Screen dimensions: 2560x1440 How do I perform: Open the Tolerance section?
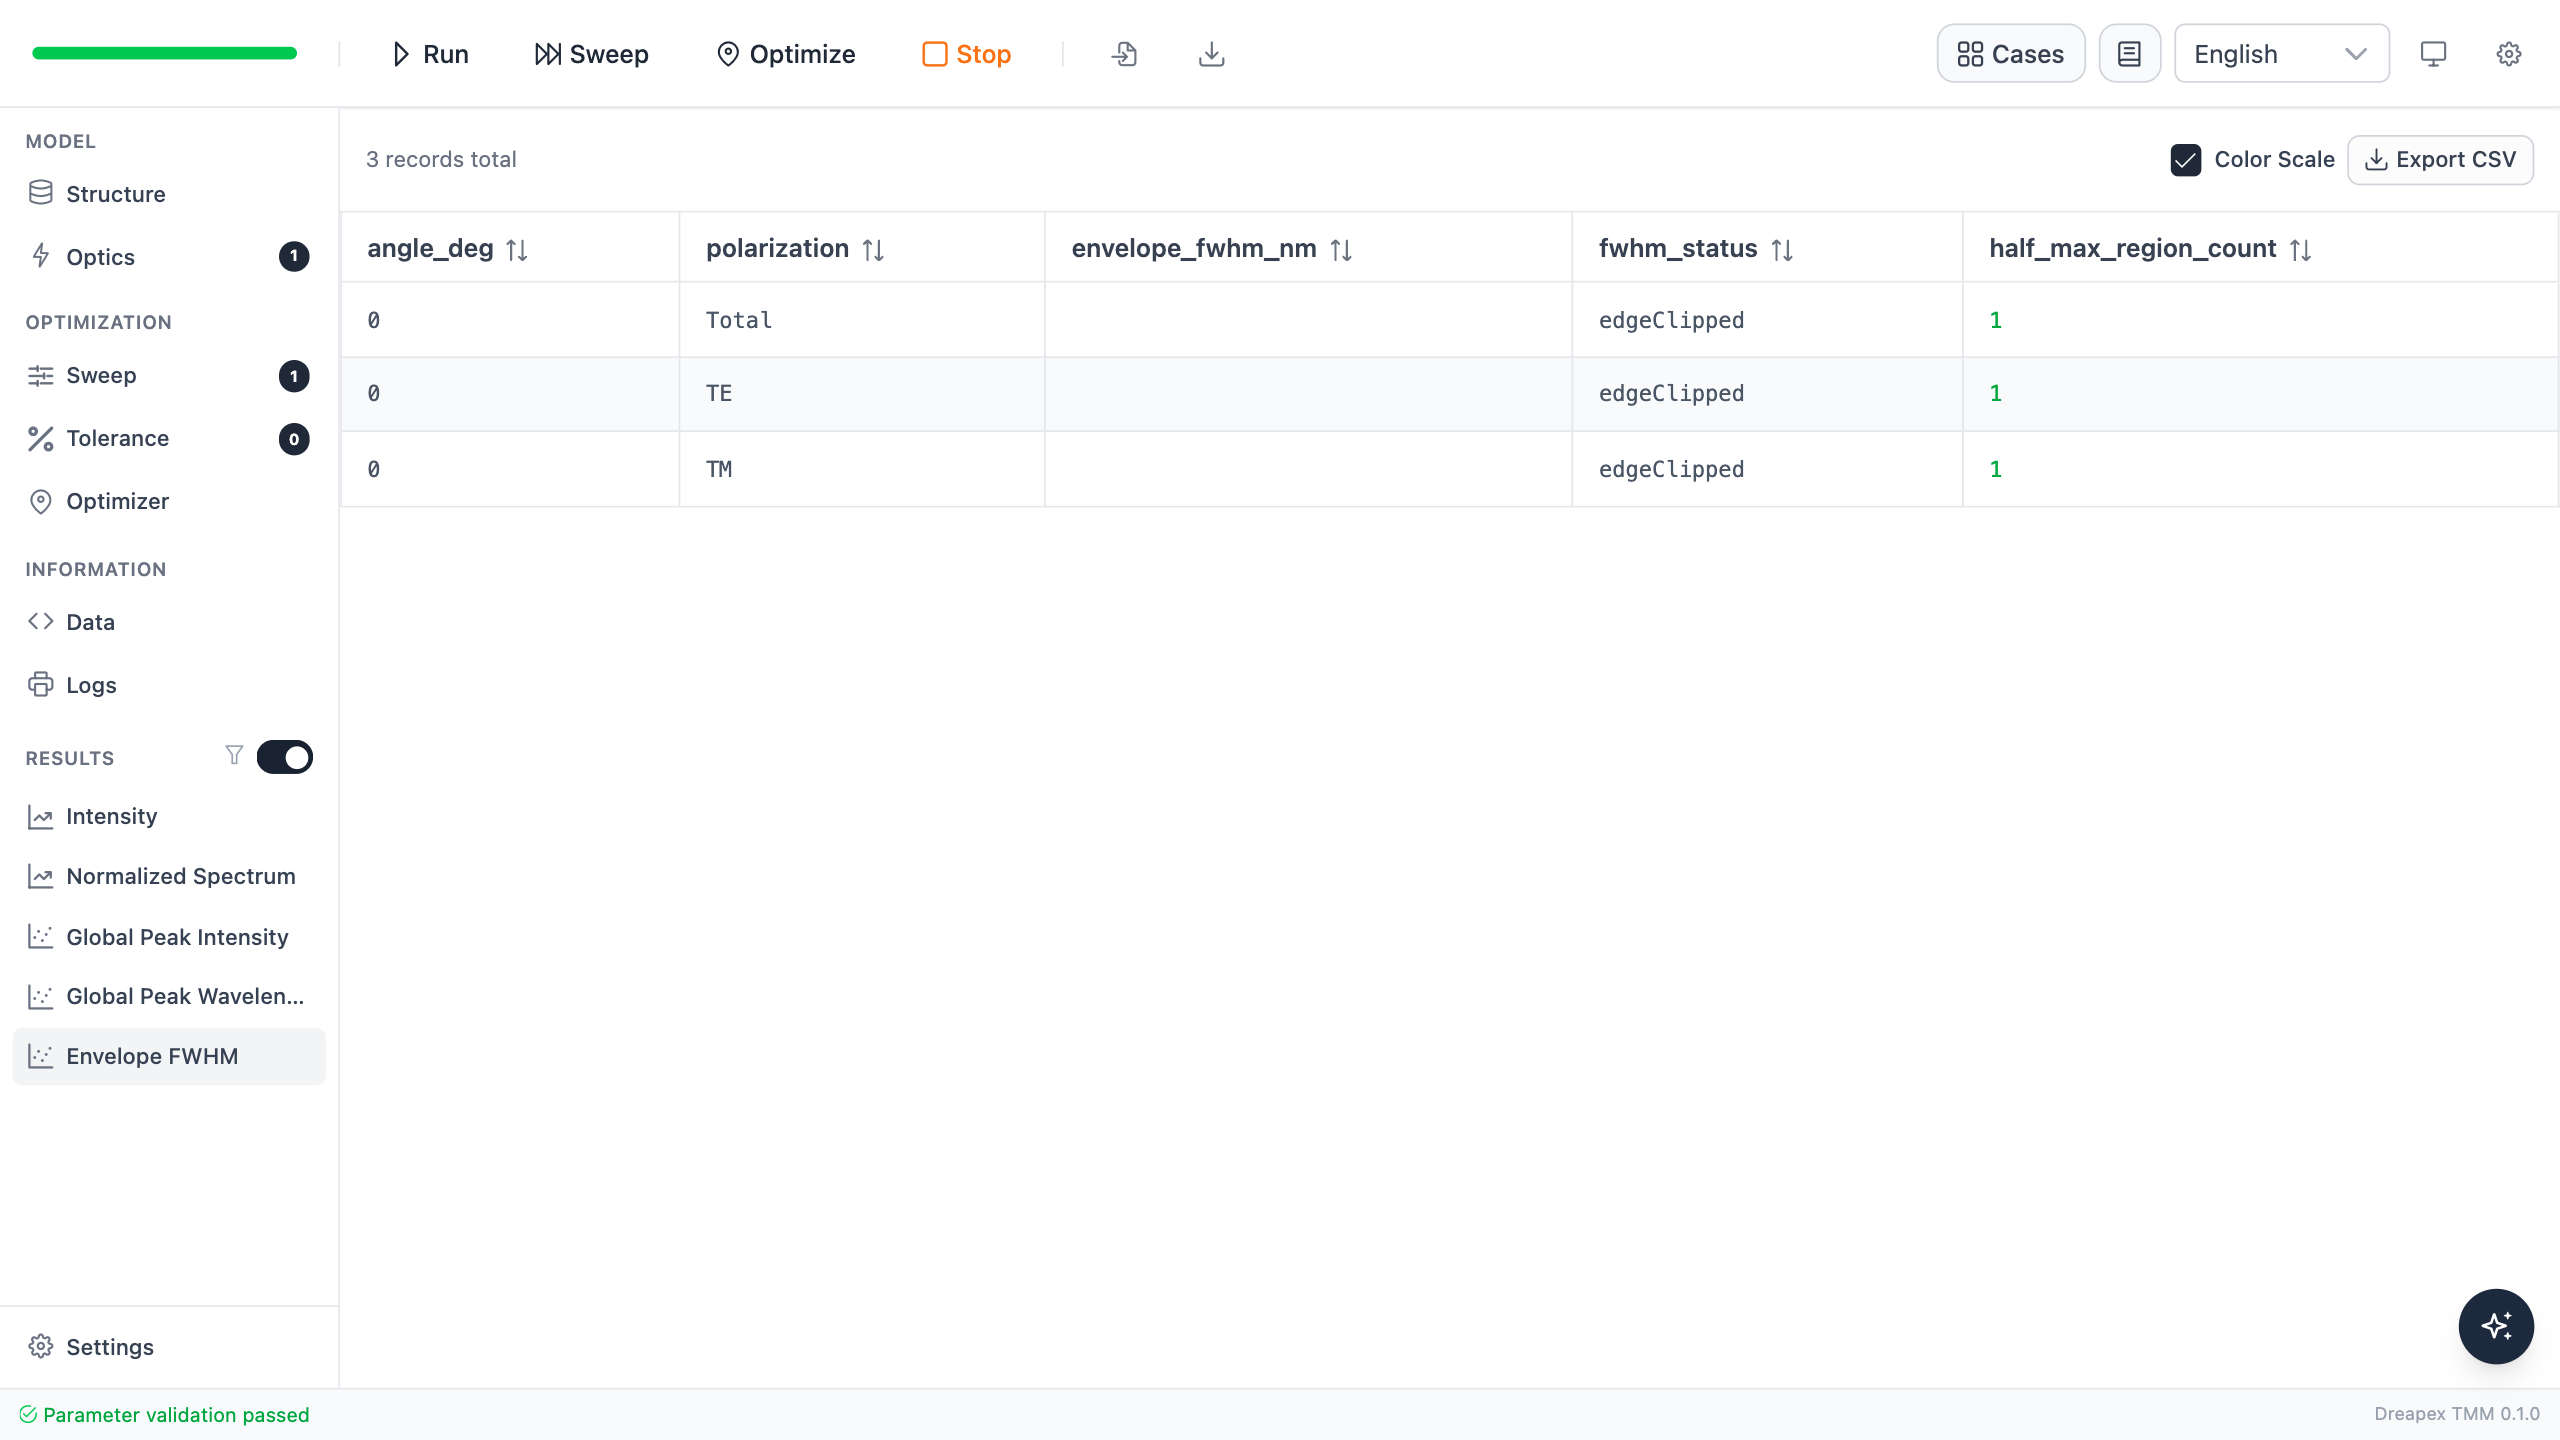[x=168, y=439]
